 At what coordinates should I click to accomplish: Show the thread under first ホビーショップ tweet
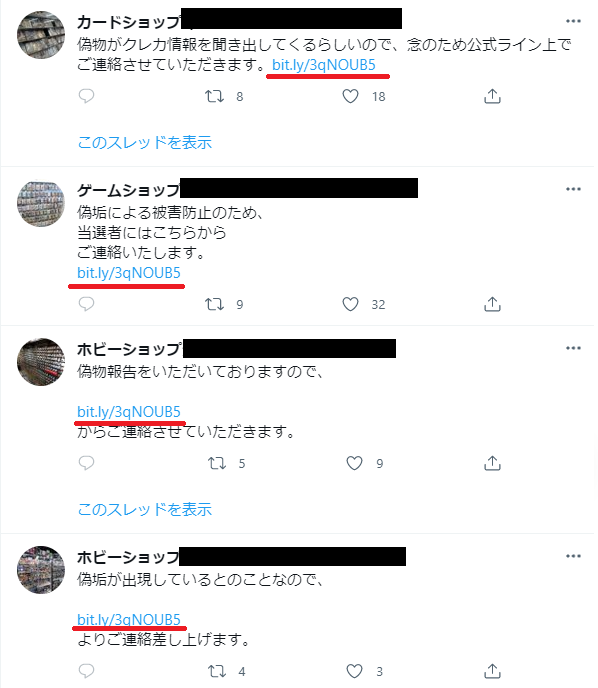(x=145, y=509)
